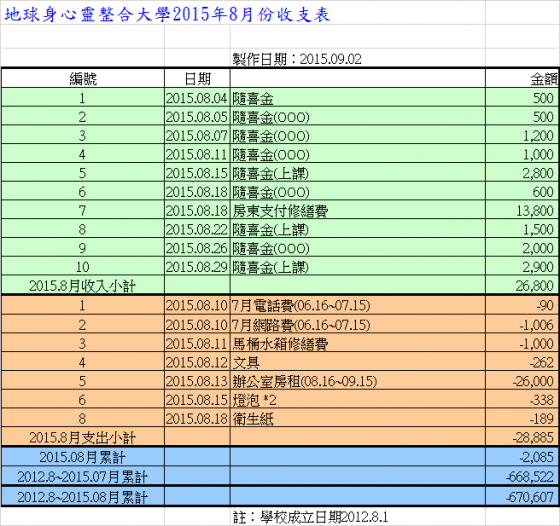Click the income subtotal amount 26,800
The height and width of the screenshot is (526, 560).
click(522, 285)
